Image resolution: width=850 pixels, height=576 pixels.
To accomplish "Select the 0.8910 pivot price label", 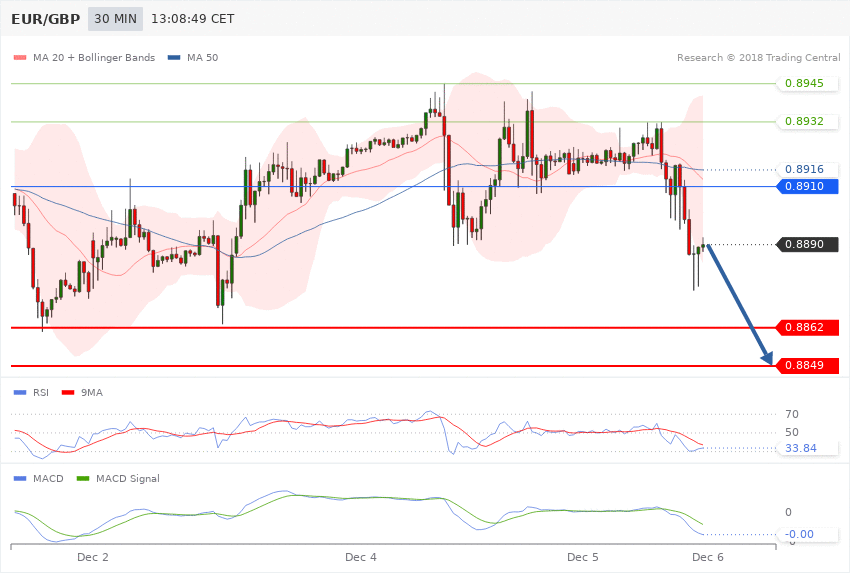I will (808, 186).
